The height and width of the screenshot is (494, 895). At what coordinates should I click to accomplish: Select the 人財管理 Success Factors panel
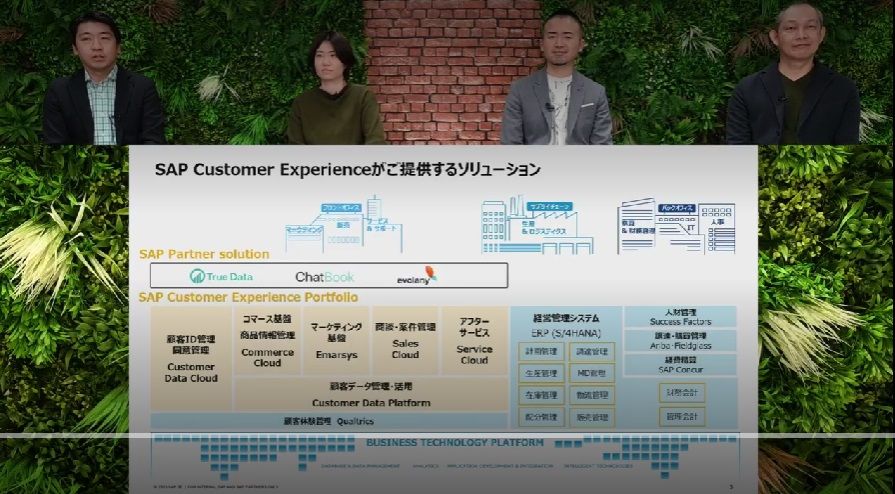coord(680,317)
